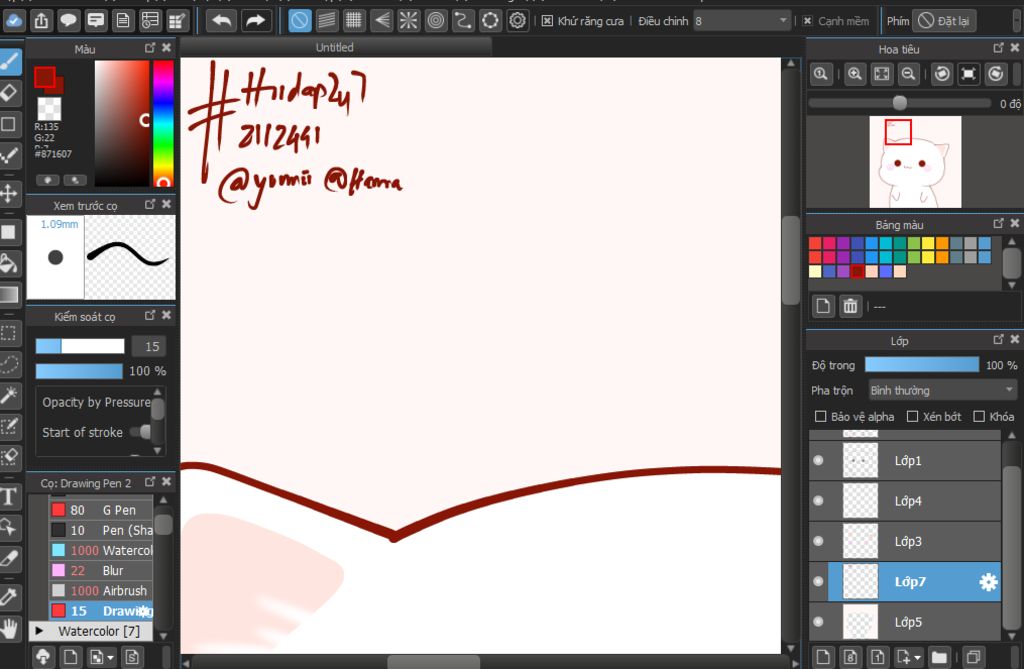Hide layer Lớp1
Viewport: 1024px width, 669px height.
(818, 461)
